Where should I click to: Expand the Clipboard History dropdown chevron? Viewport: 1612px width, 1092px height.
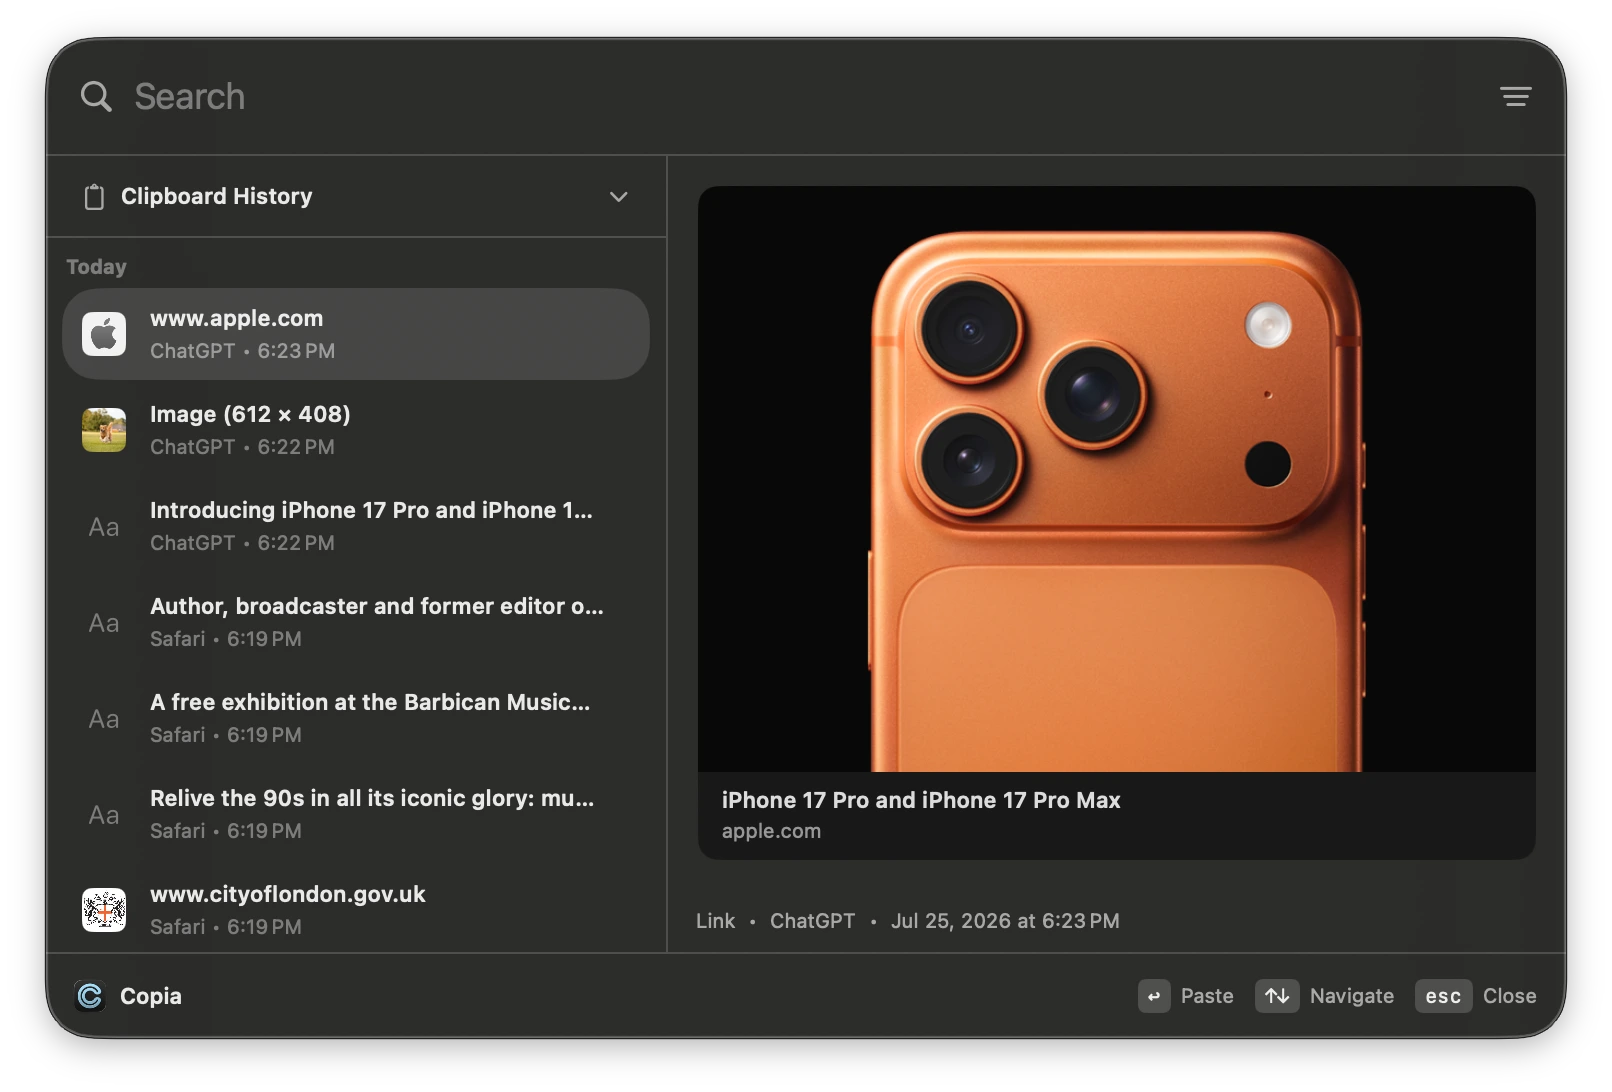619,197
